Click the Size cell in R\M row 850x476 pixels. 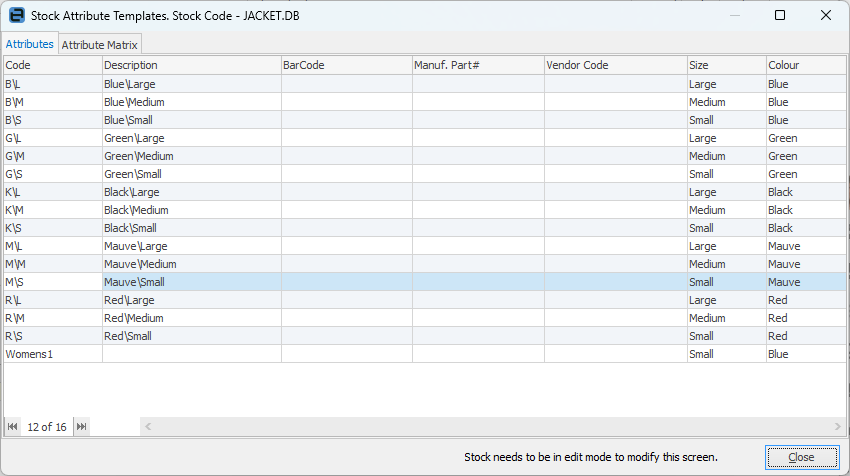(x=726, y=318)
